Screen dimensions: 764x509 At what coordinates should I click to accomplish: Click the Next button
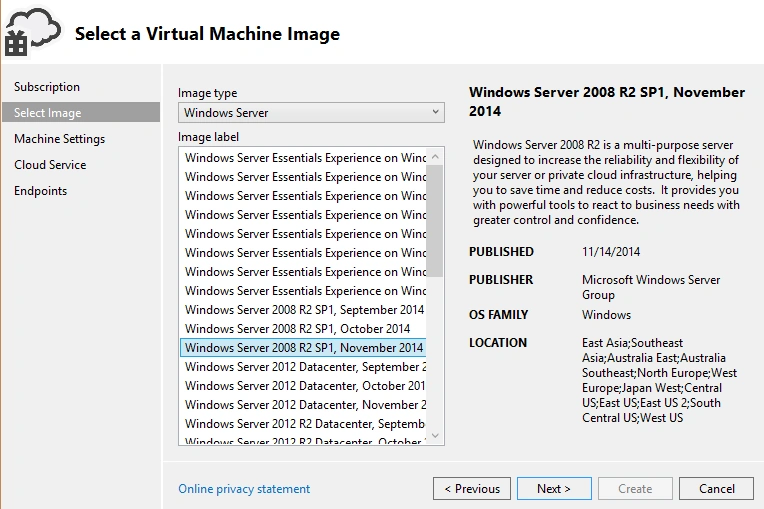[554, 489]
